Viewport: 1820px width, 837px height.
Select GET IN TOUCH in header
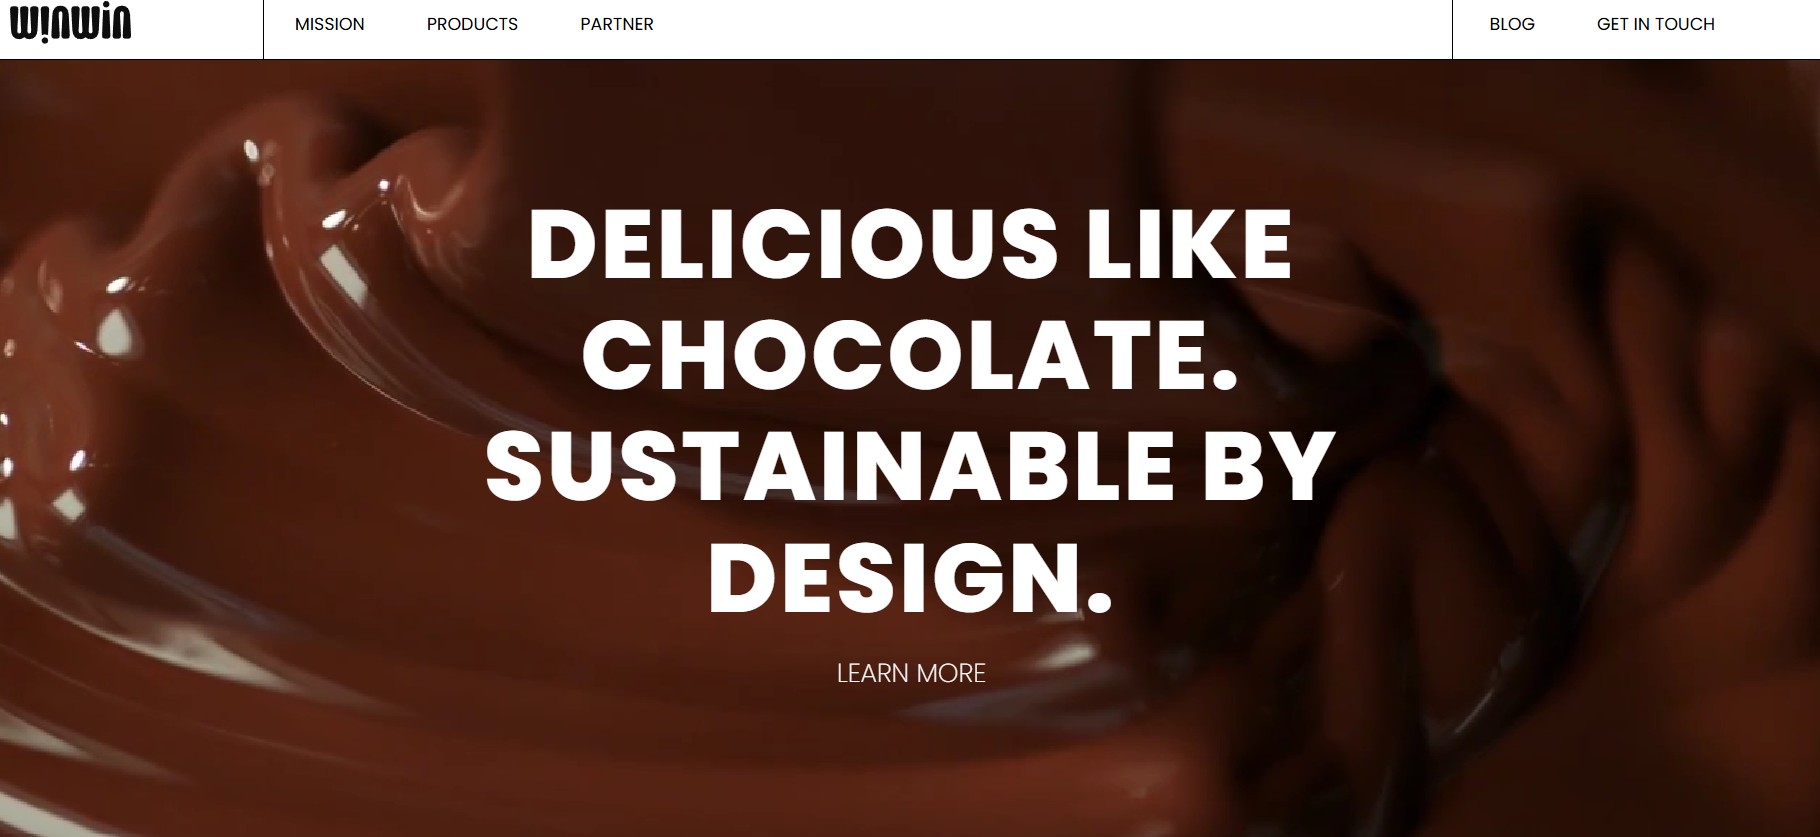[1655, 24]
